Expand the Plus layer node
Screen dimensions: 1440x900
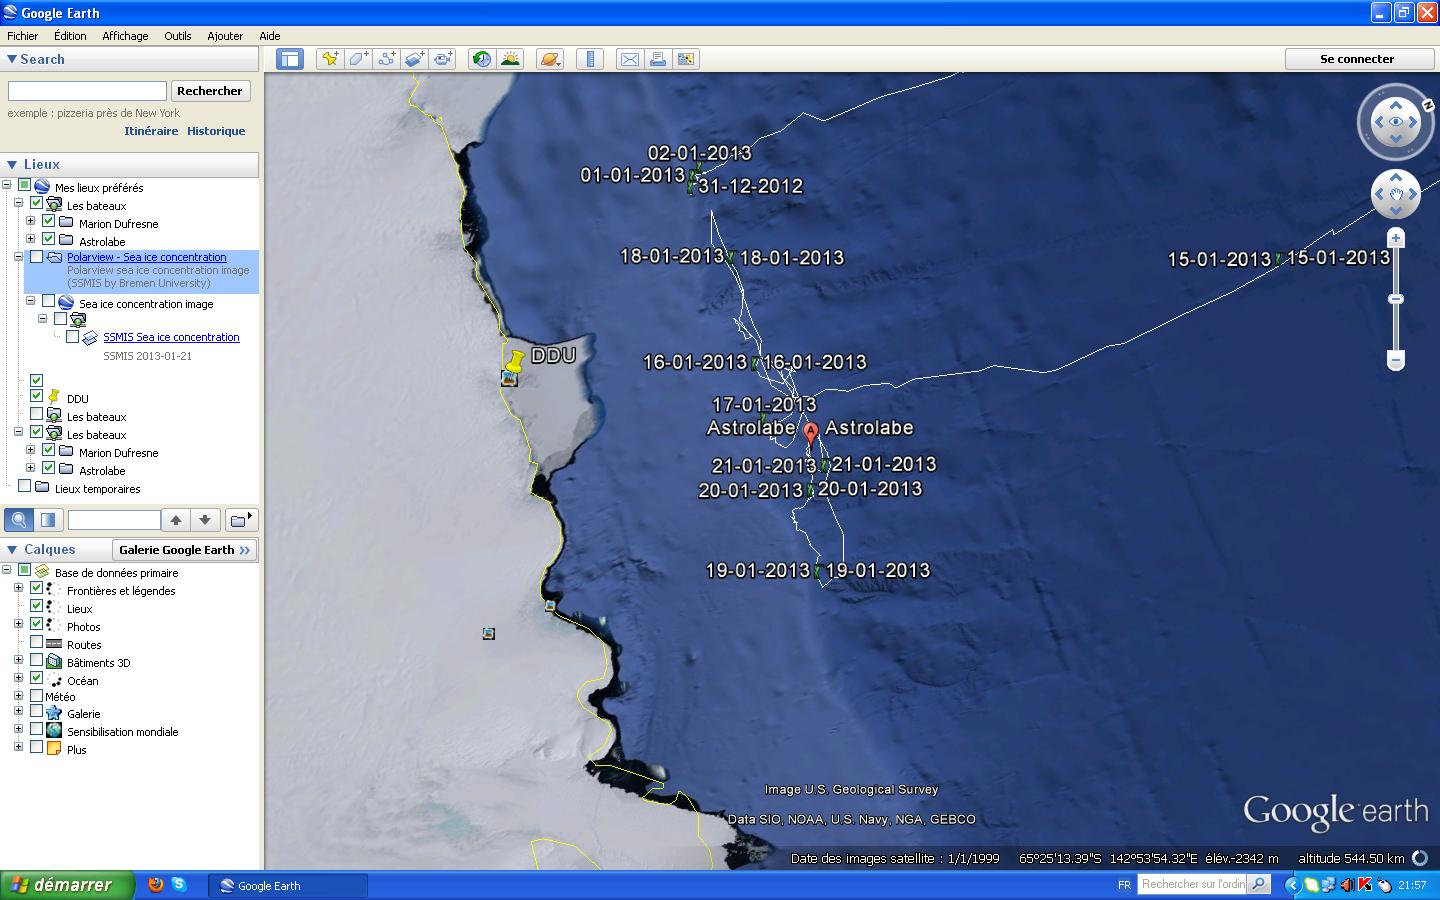coord(18,747)
